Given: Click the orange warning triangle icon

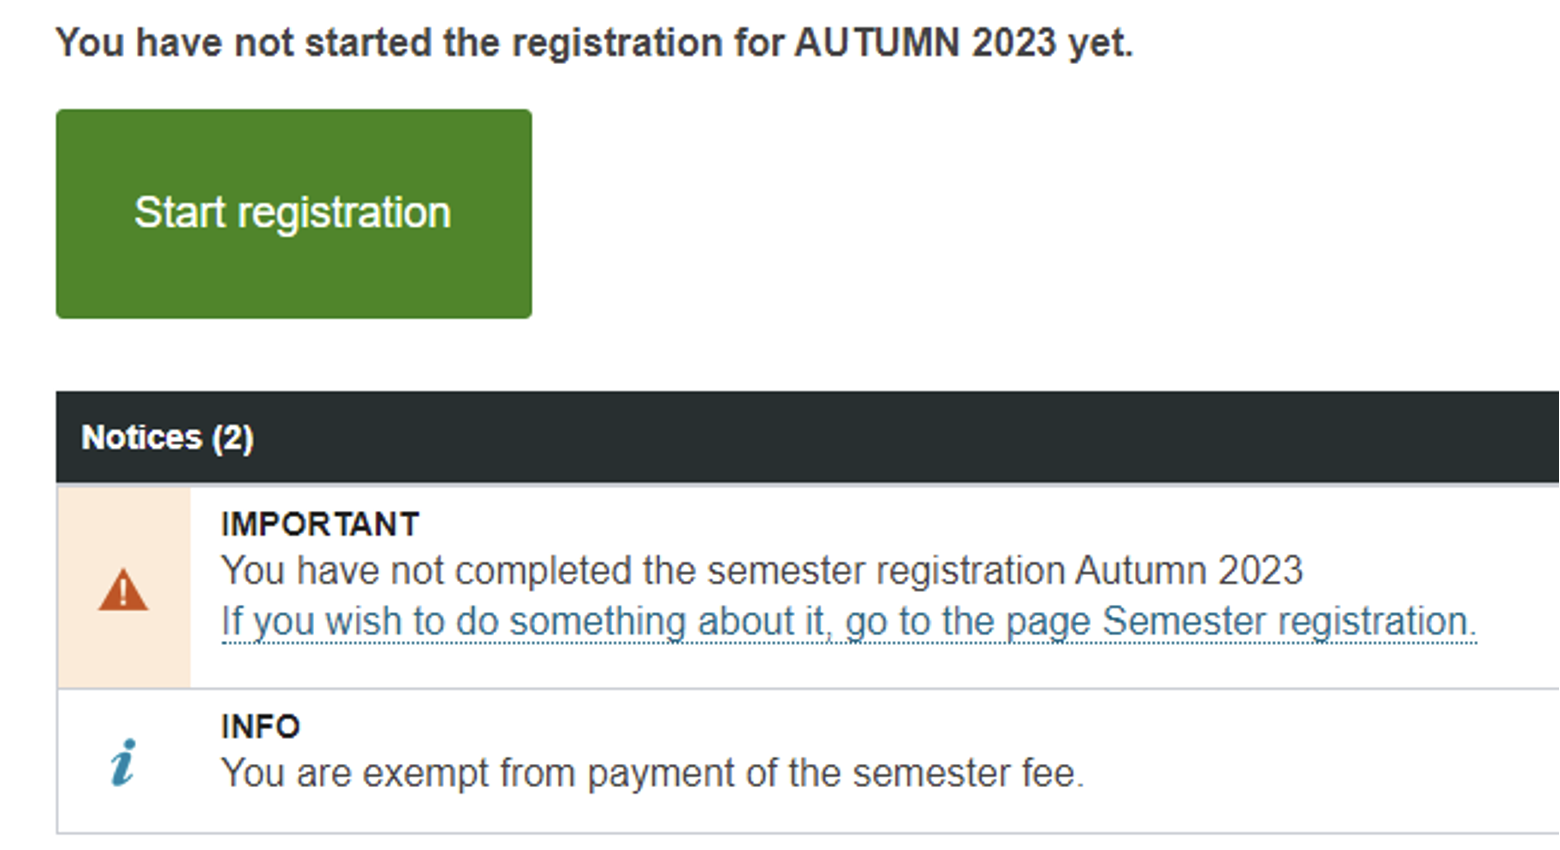Looking at the screenshot, I should click(x=123, y=590).
